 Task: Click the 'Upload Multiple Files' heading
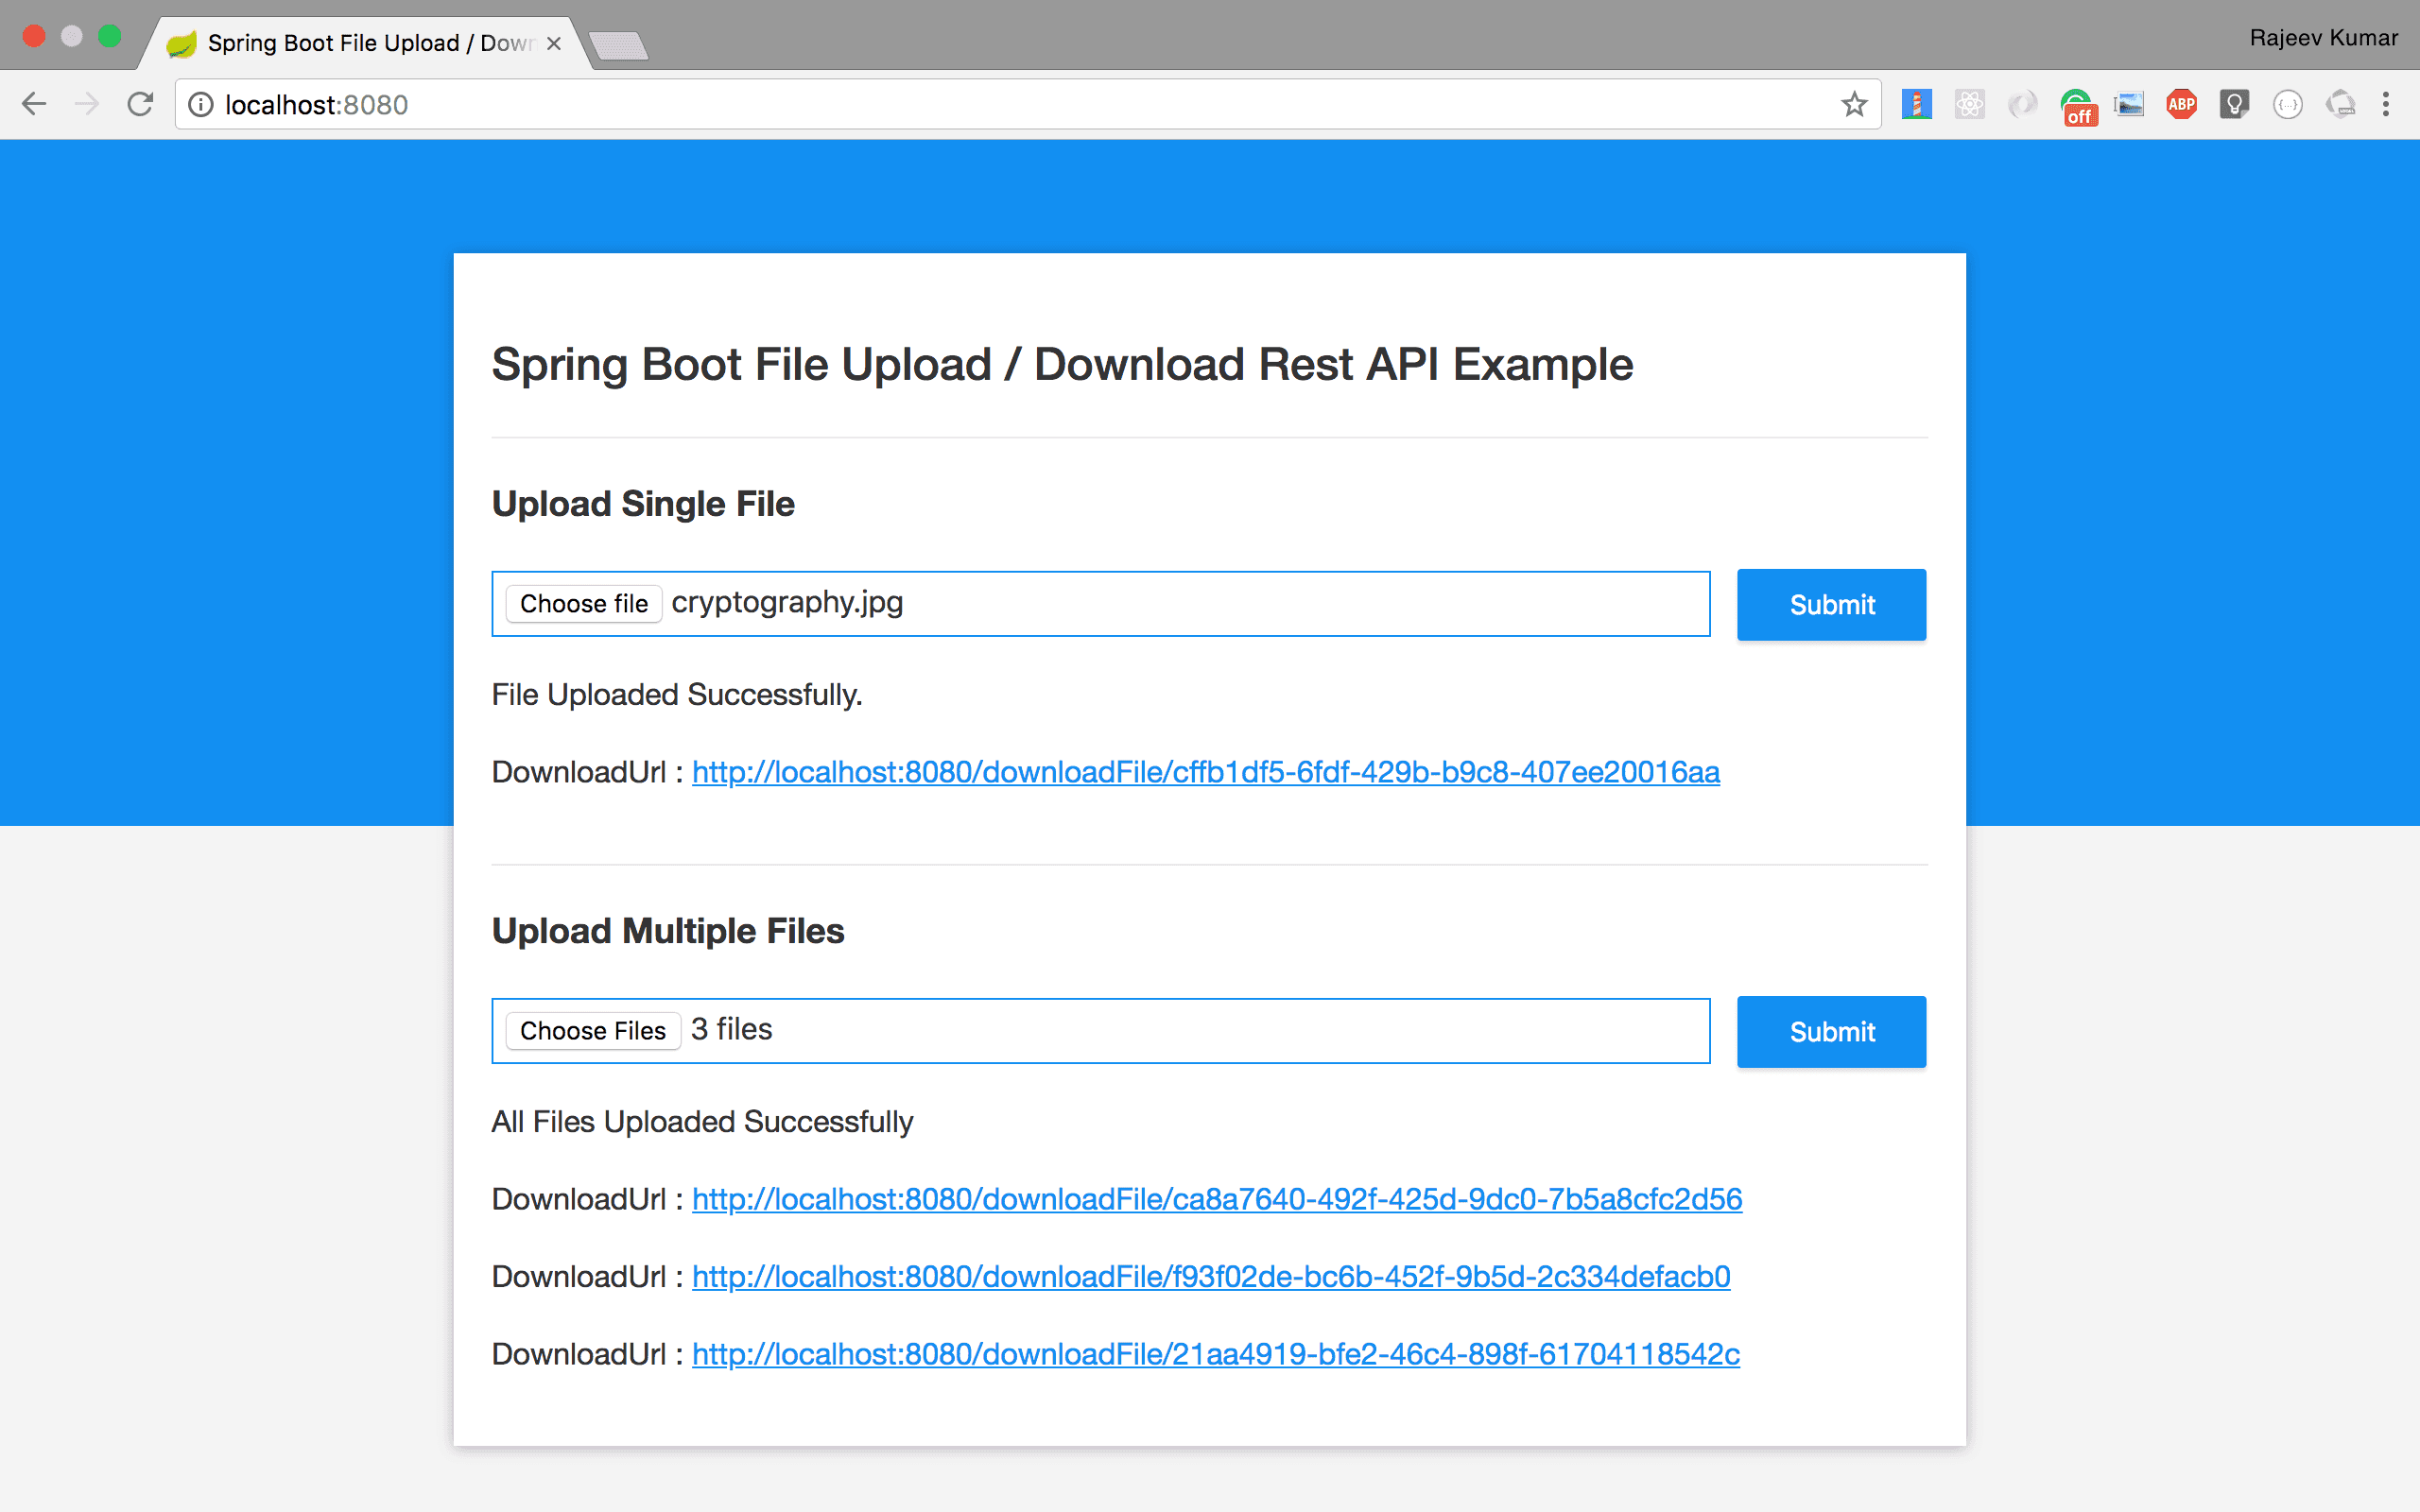668,931
